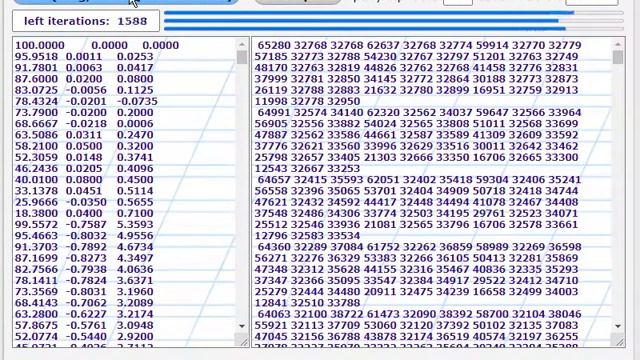Select value 64991 in right panel
640x360 pixels.
(274, 113)
